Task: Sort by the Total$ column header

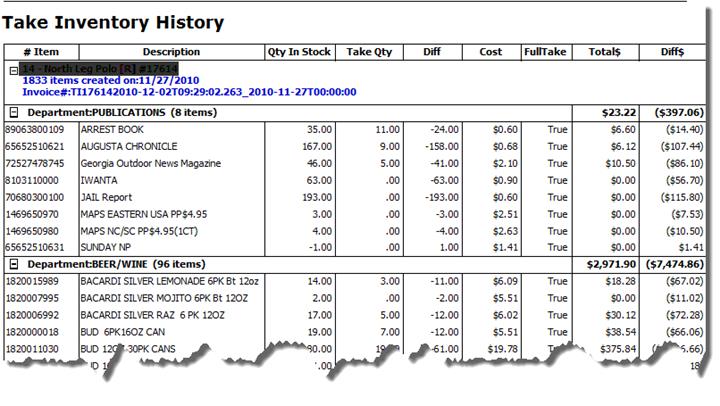Action: pos(606,52)
